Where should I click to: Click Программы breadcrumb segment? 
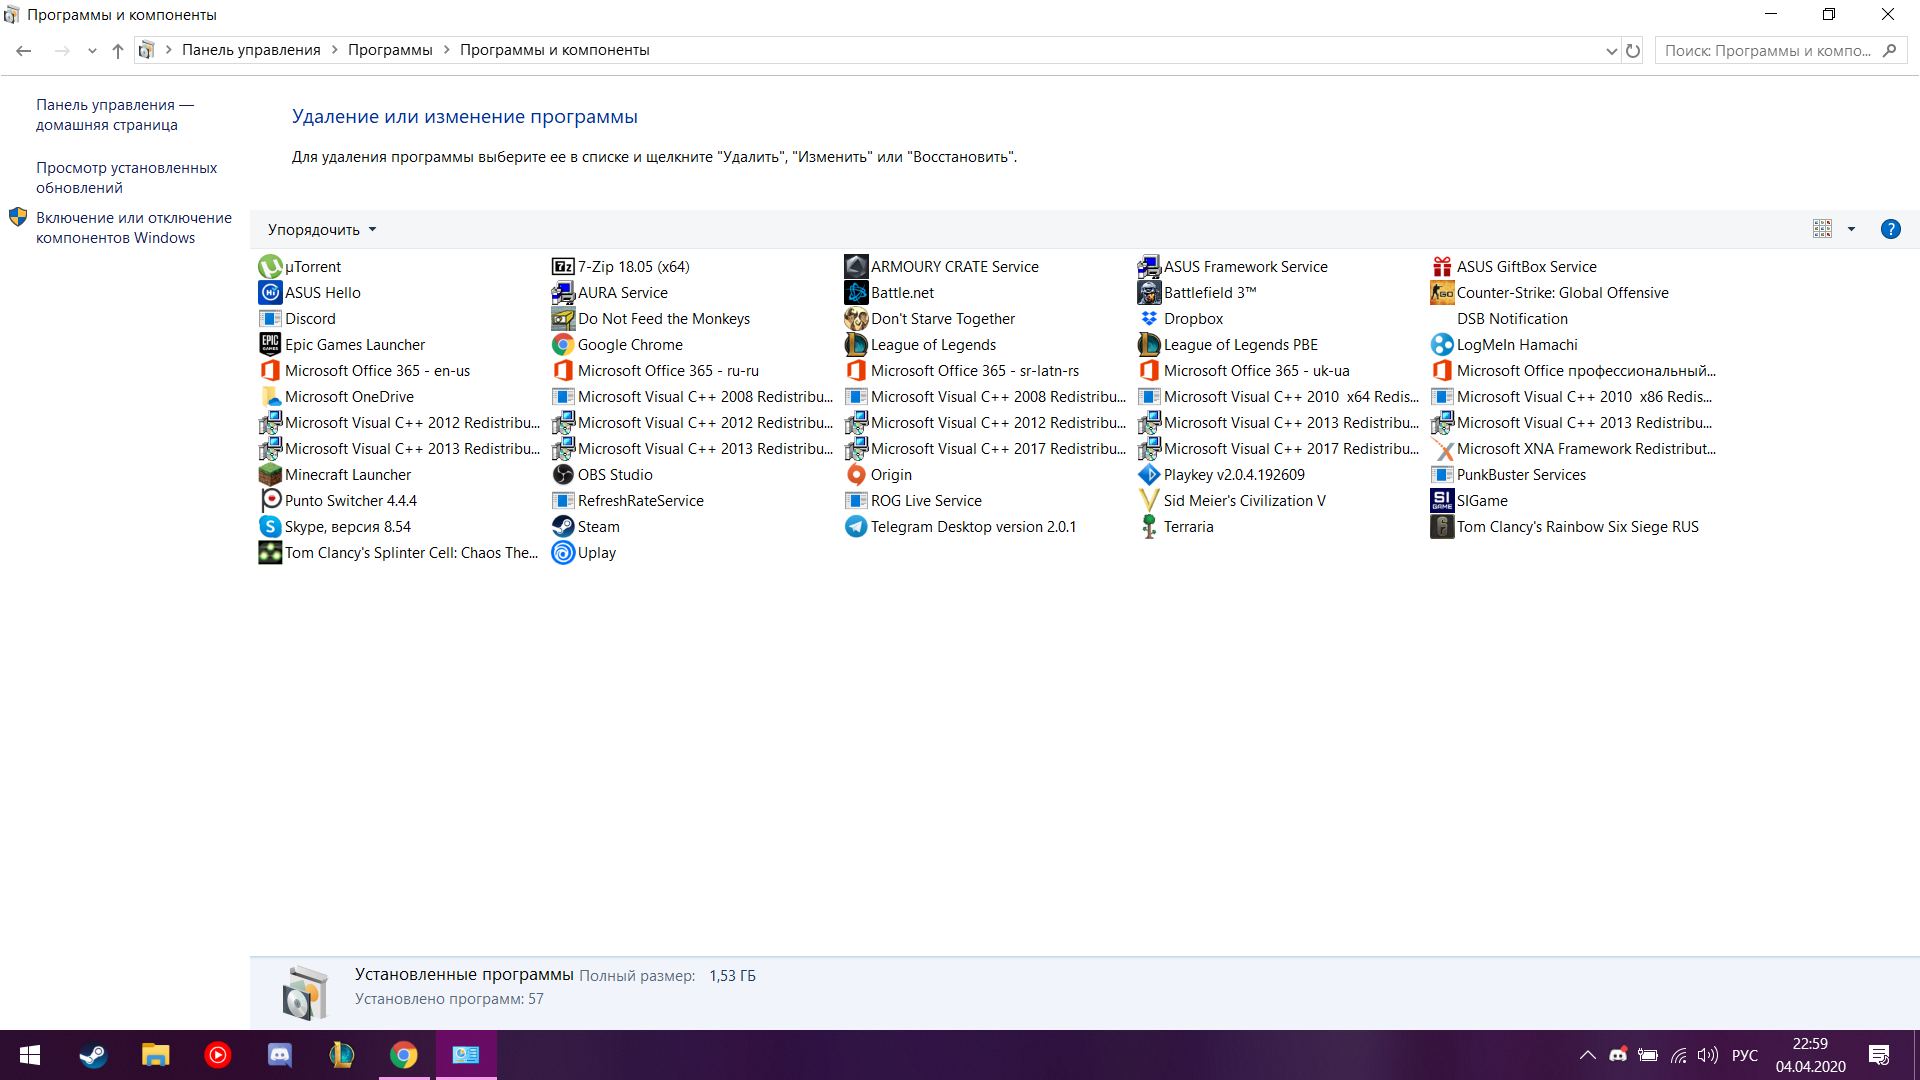tap(390, 50)
